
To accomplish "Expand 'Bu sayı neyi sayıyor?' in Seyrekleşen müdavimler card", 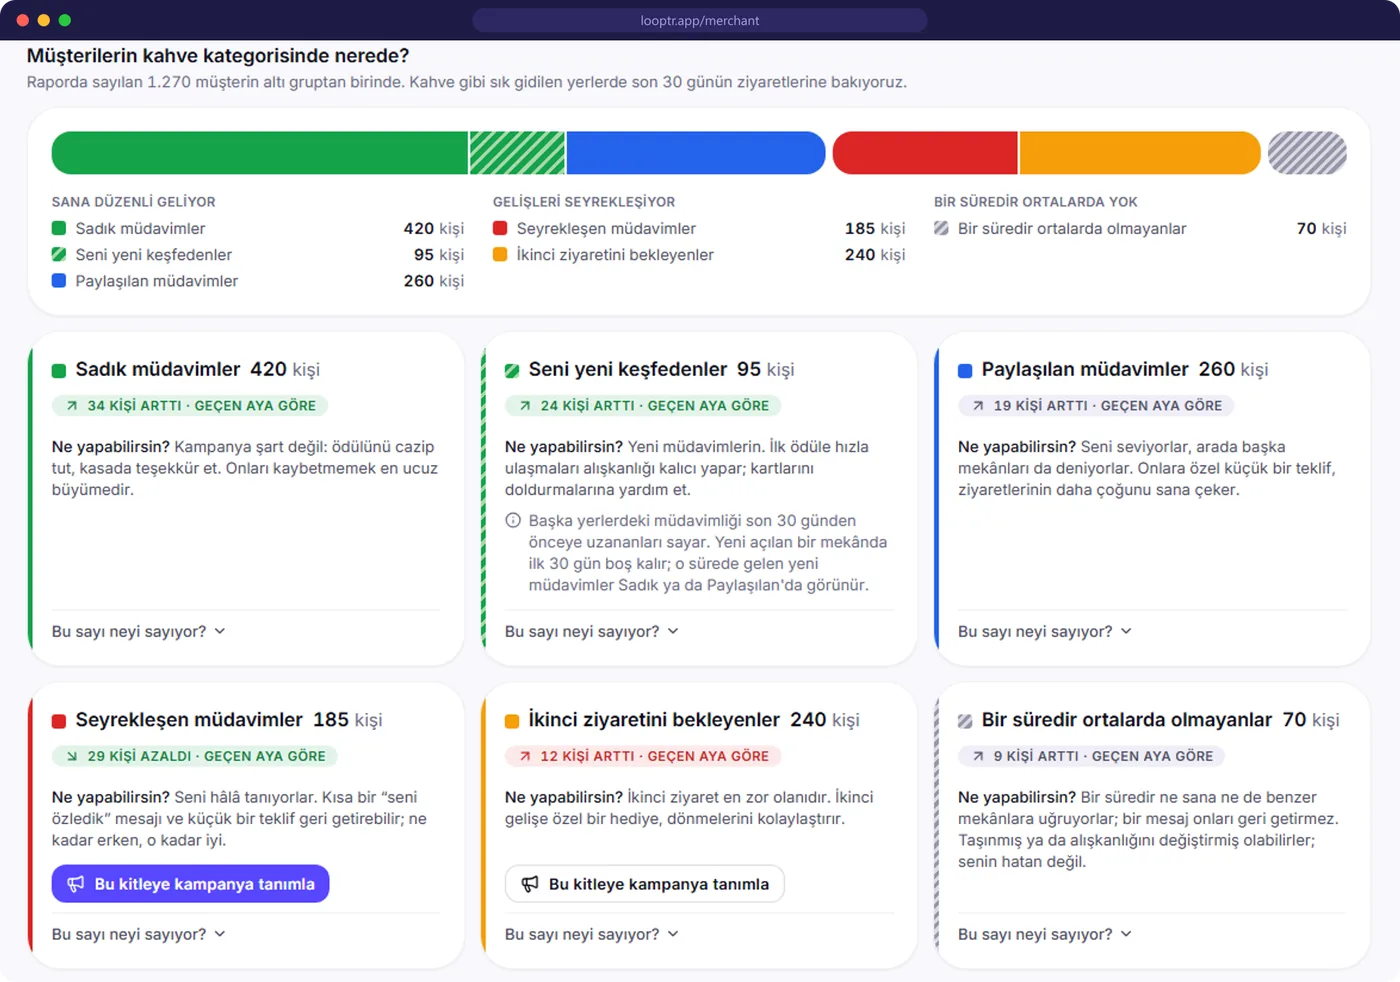I will click(x=139, y=934).
